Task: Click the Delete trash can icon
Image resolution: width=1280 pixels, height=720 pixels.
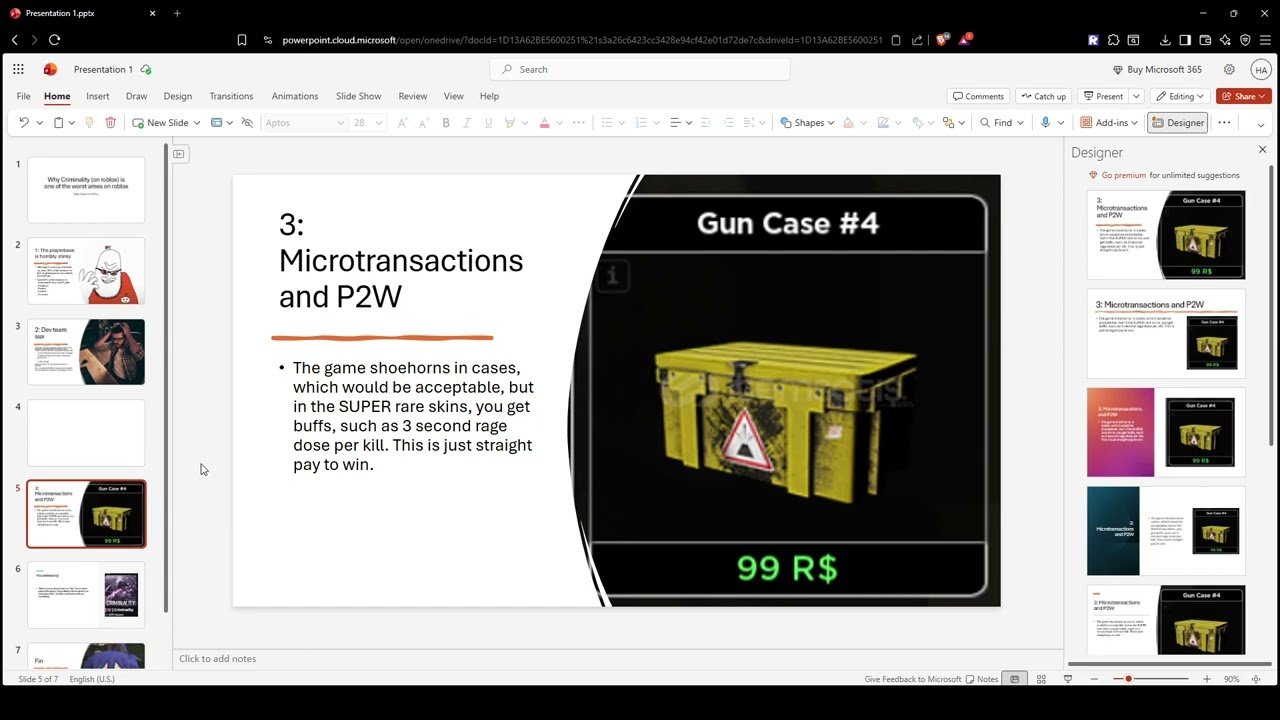Action: (x=110, y=123)
